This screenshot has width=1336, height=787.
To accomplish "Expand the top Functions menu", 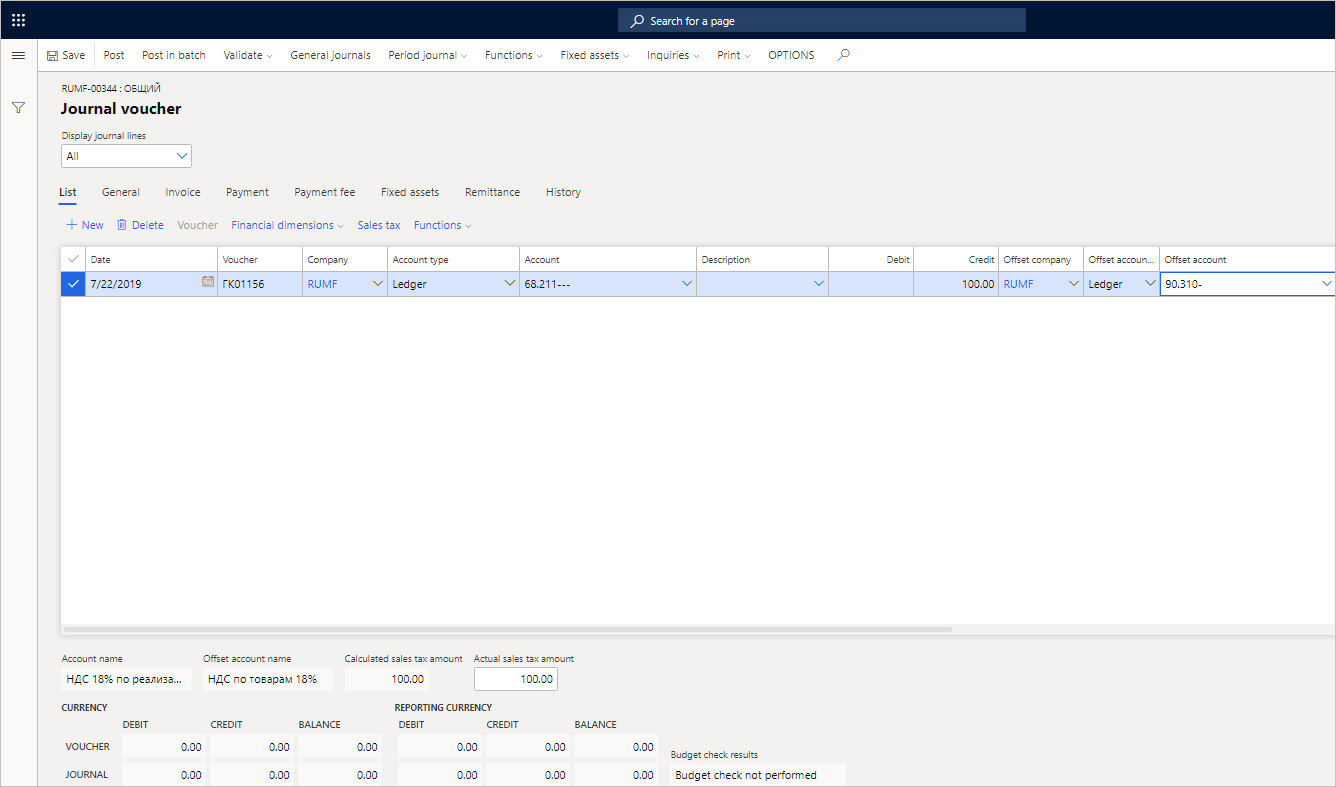I will [x=514, y=55].
